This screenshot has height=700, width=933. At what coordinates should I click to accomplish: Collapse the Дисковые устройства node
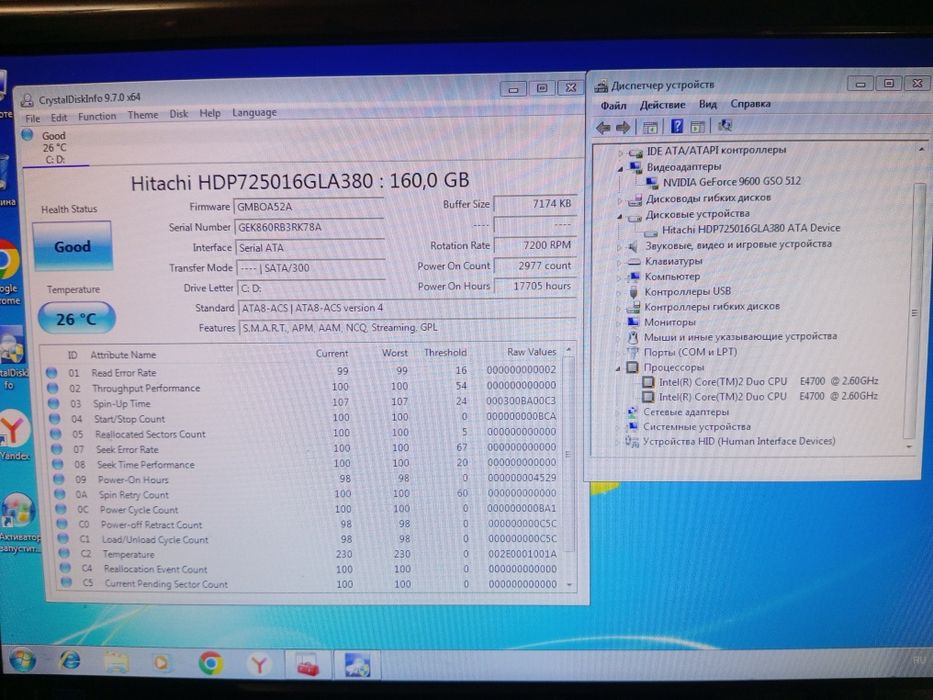point(620,216)
